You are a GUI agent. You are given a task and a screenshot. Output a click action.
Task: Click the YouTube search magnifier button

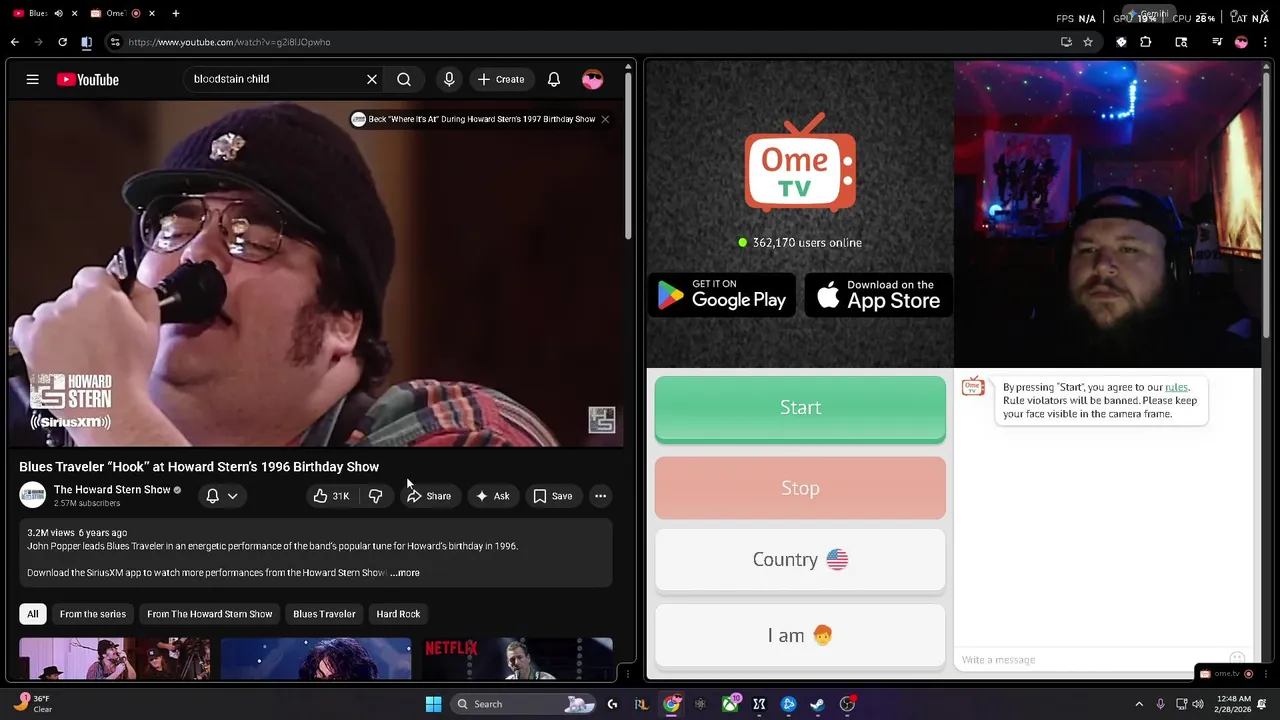(x=404, y=79)
